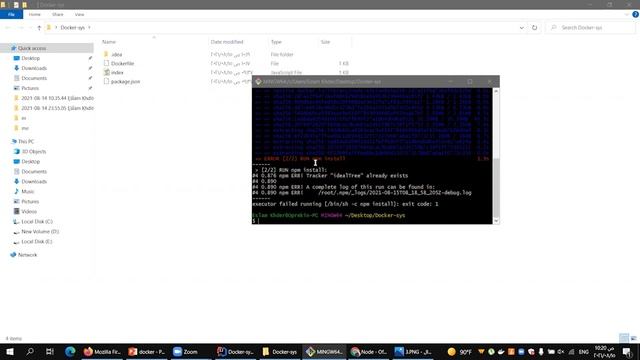This screenshot has height=360, width=640.
Task: Switch to Node Chrome taskbar window
Action: click(x=369, y=352)
